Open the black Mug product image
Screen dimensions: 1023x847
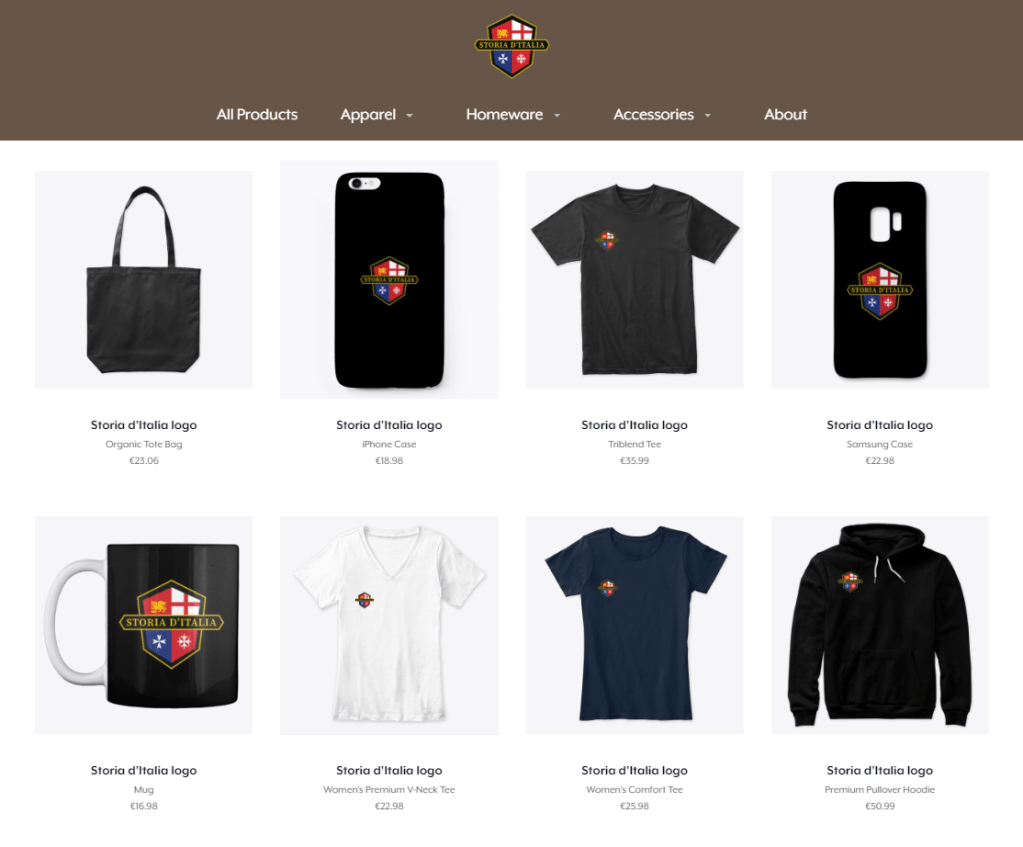click(144, 625)
